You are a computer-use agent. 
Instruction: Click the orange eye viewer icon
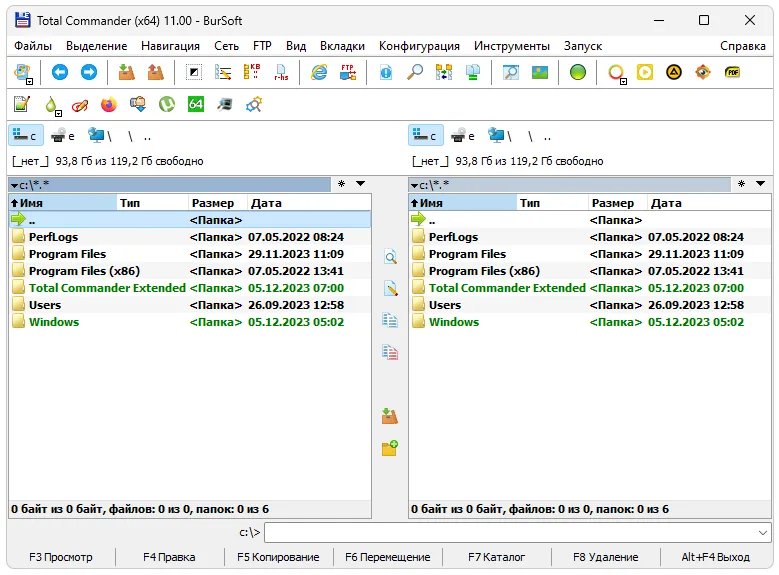[702, 73]
